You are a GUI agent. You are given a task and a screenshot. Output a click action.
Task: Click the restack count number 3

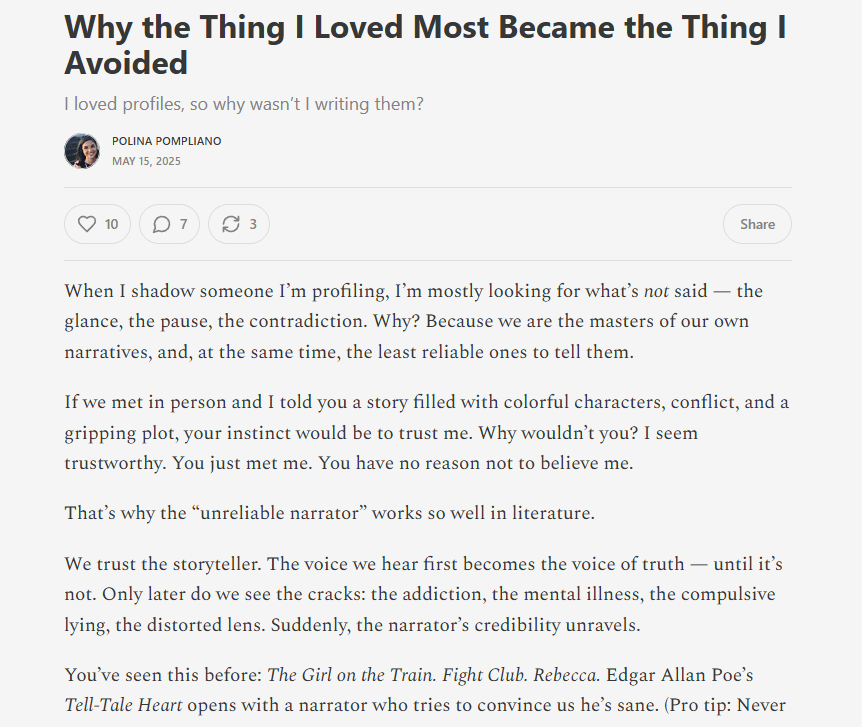[253, 224]
